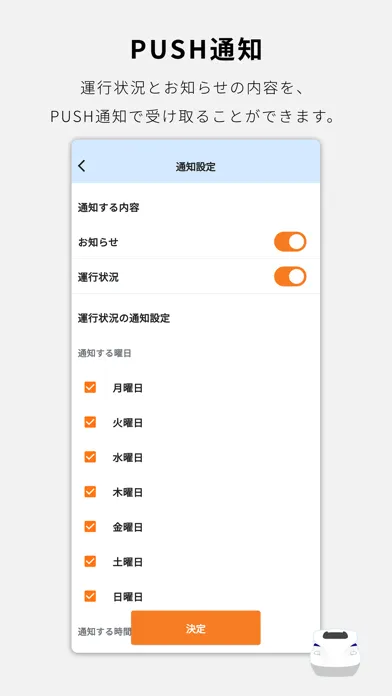Toggle the 日曜日 checkbox
392x696 pixels.
point(90,596)
